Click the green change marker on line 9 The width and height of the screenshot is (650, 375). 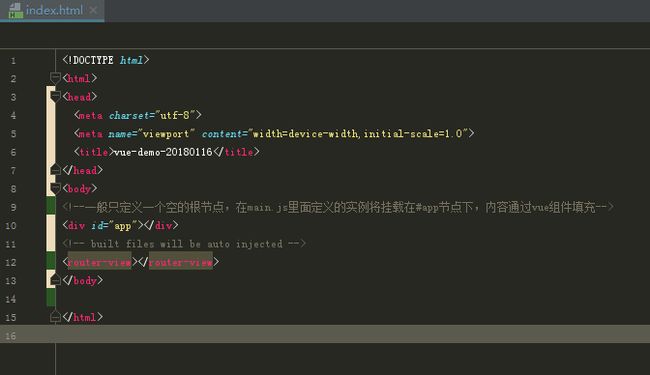[x=51, y=206]
